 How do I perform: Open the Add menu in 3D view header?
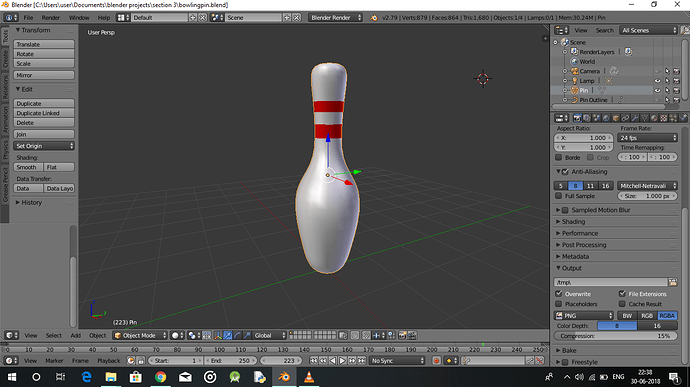[76, 335]
